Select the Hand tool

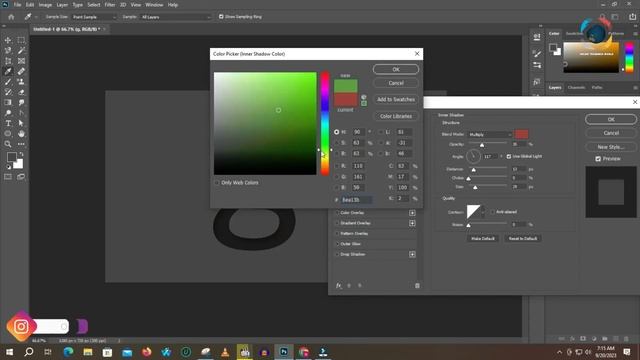(x=21, y=134)
